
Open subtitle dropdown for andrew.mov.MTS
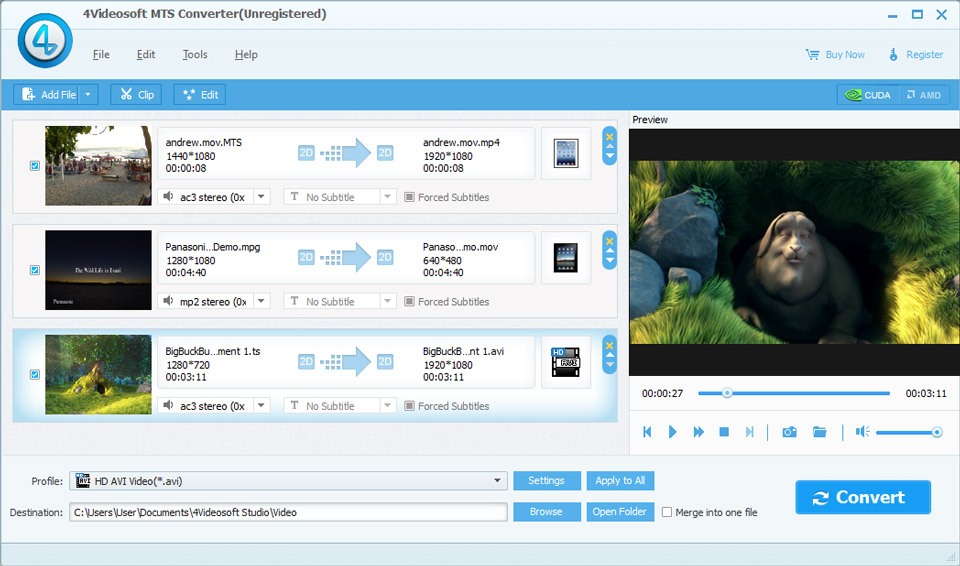[x=388, y=197]
